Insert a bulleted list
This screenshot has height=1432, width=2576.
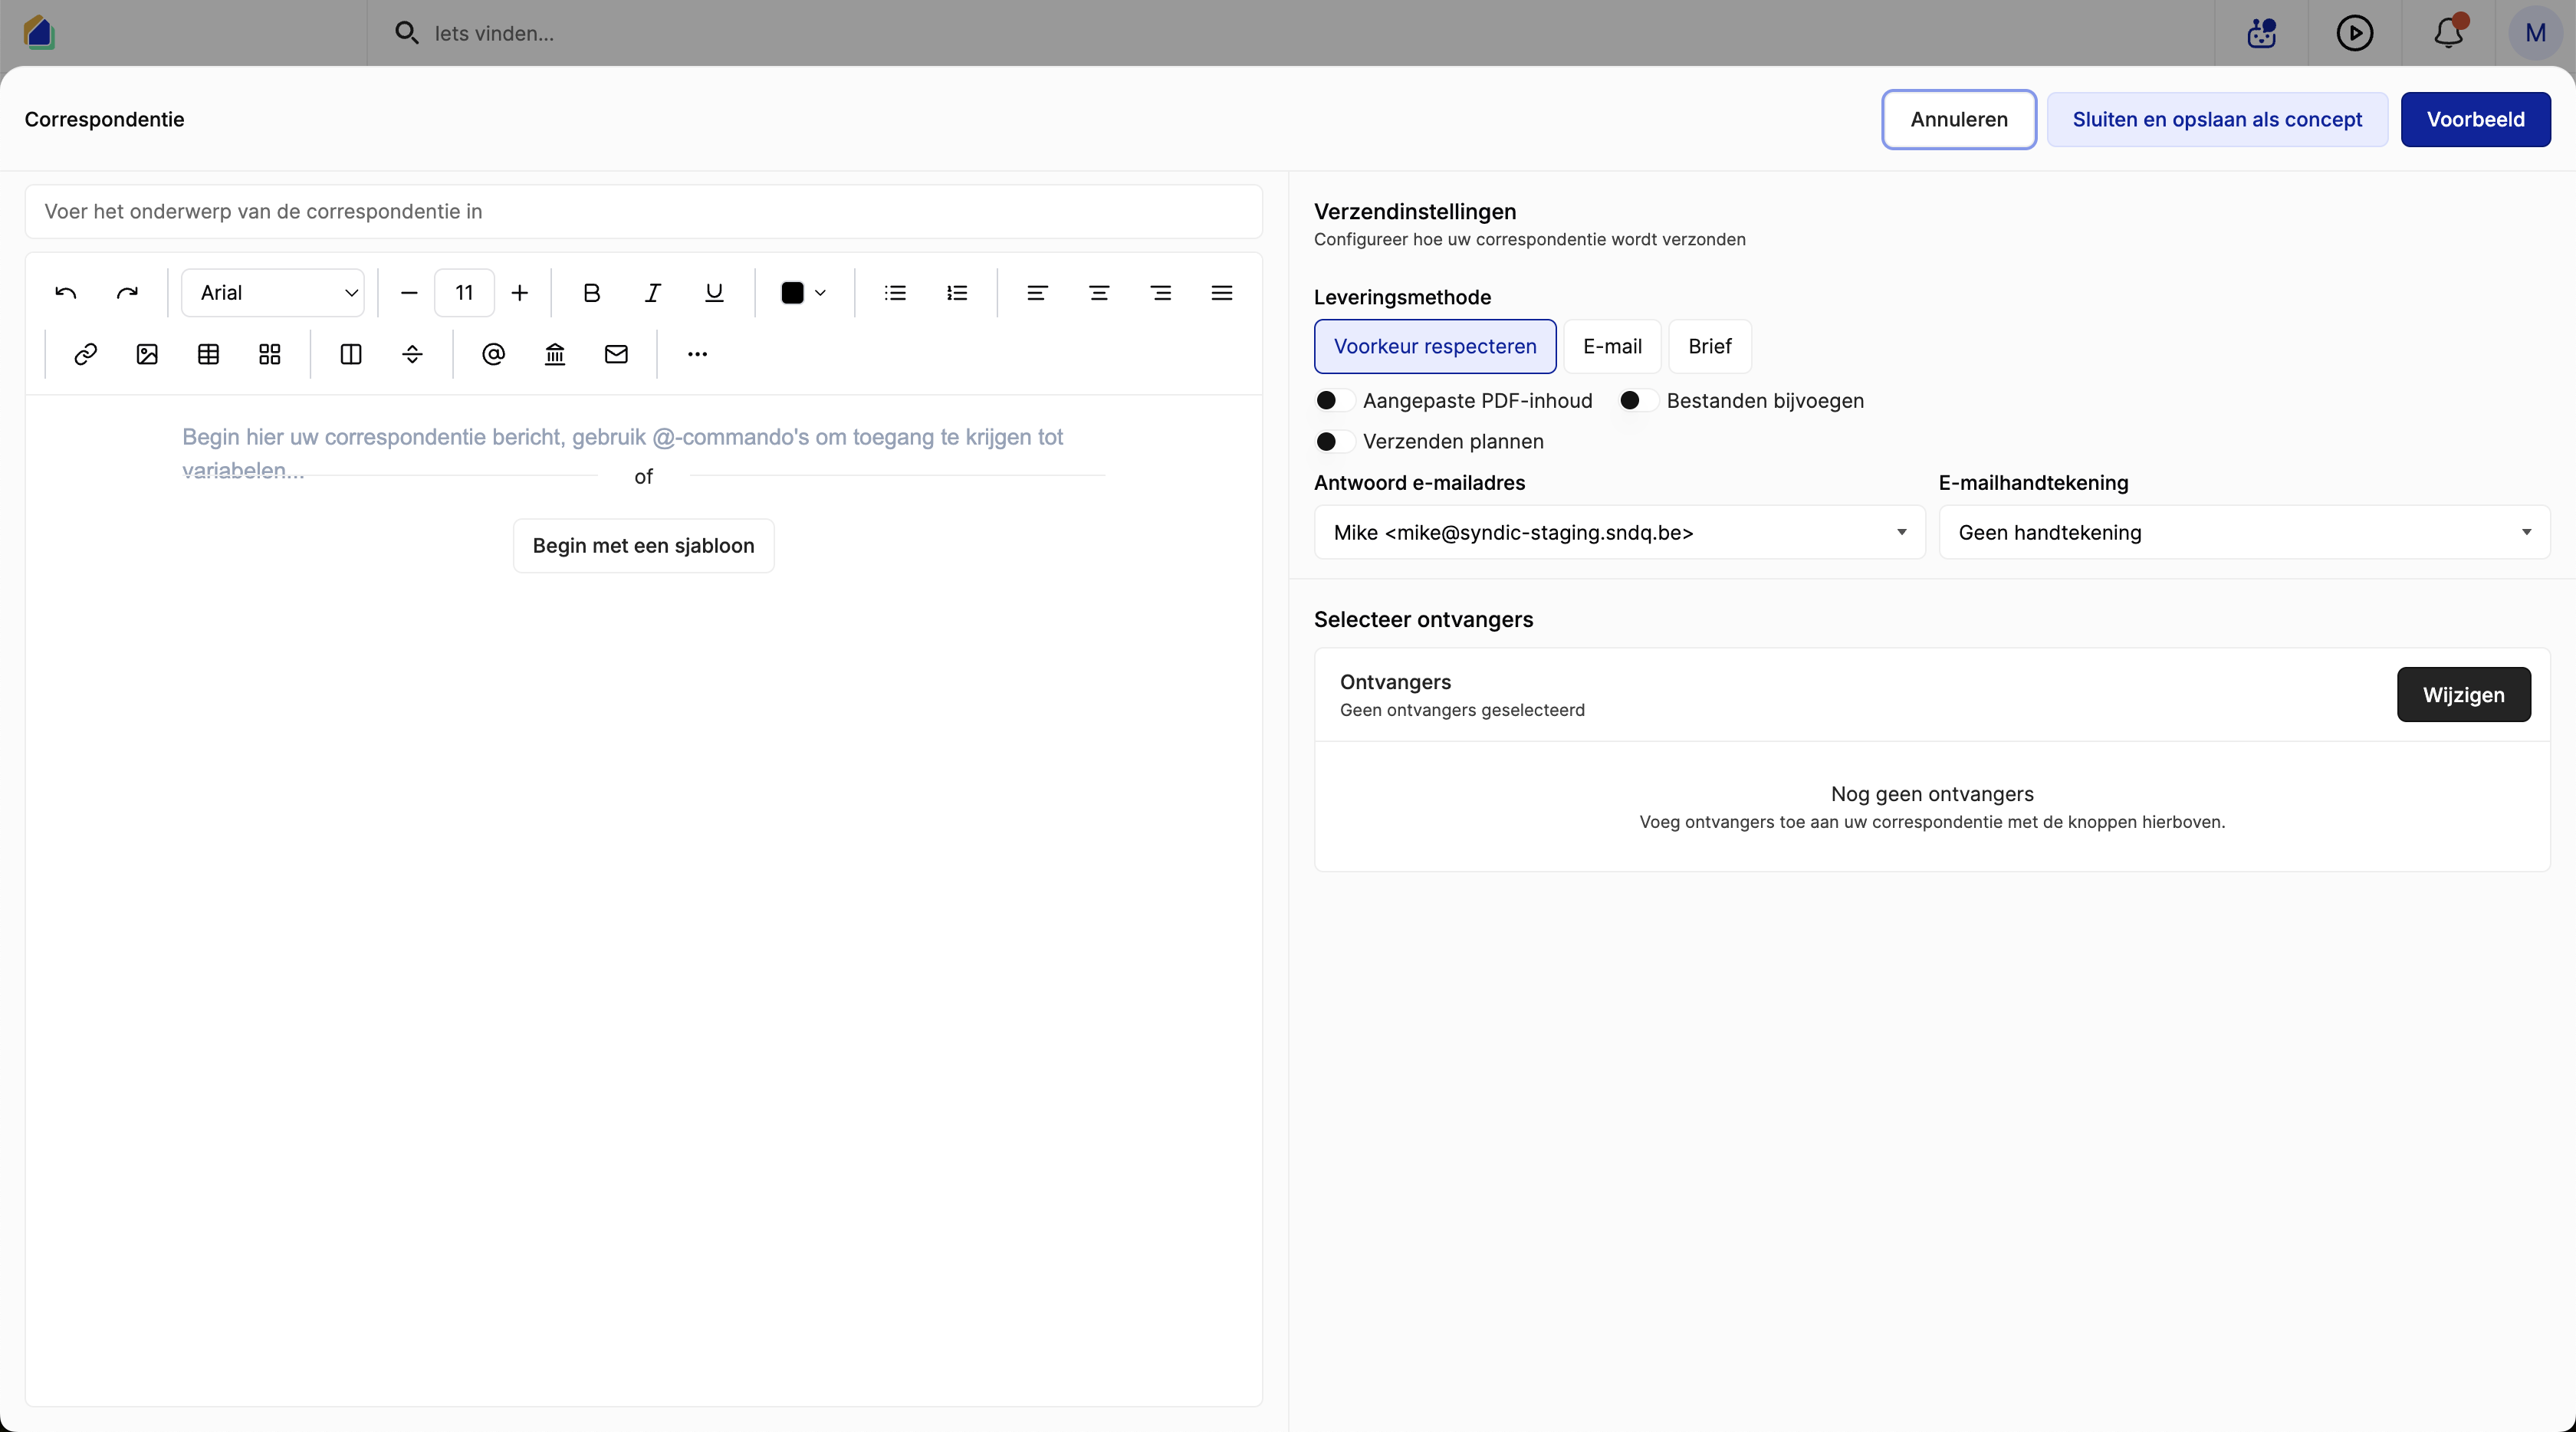pyautogui.click(x=896, y=293)
